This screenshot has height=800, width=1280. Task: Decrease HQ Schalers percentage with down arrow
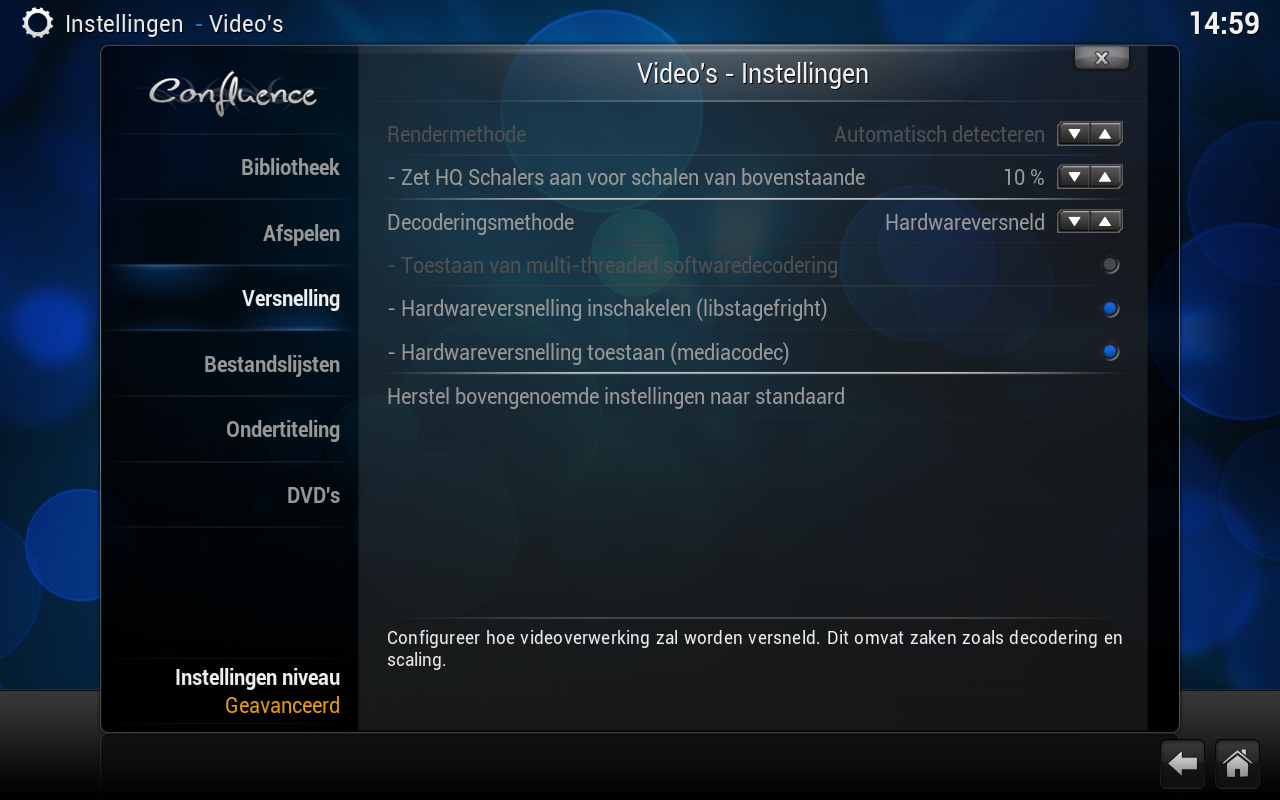pyautogui.click(x=1074, y=177)
